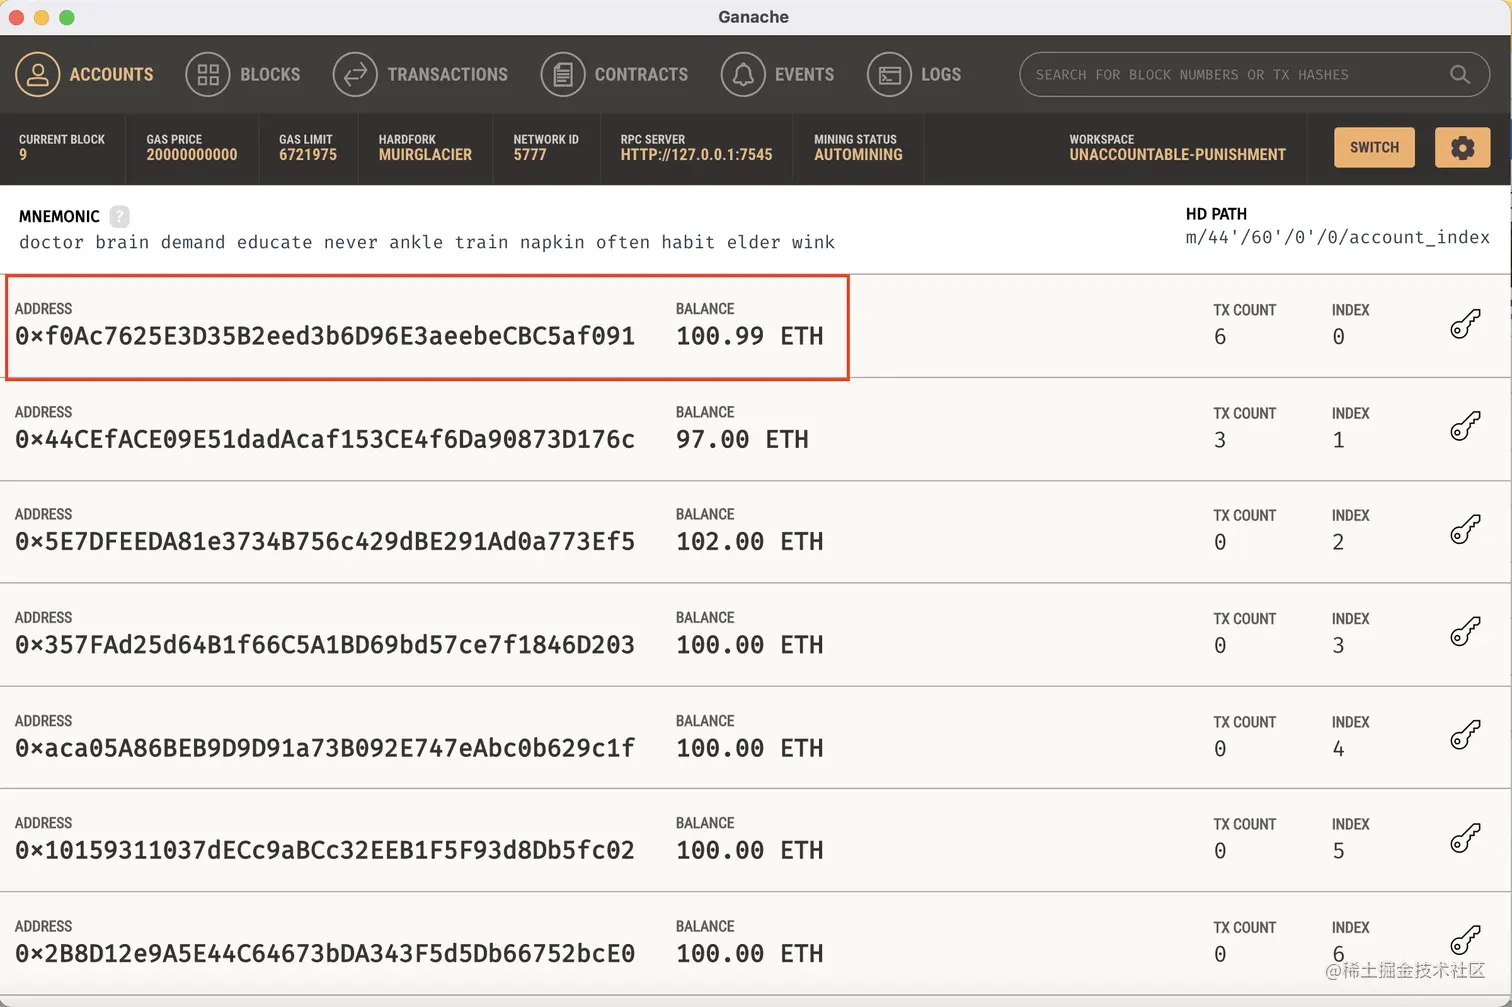
Task: Show private key for account index 6
Action: (x=1465, y=941)
